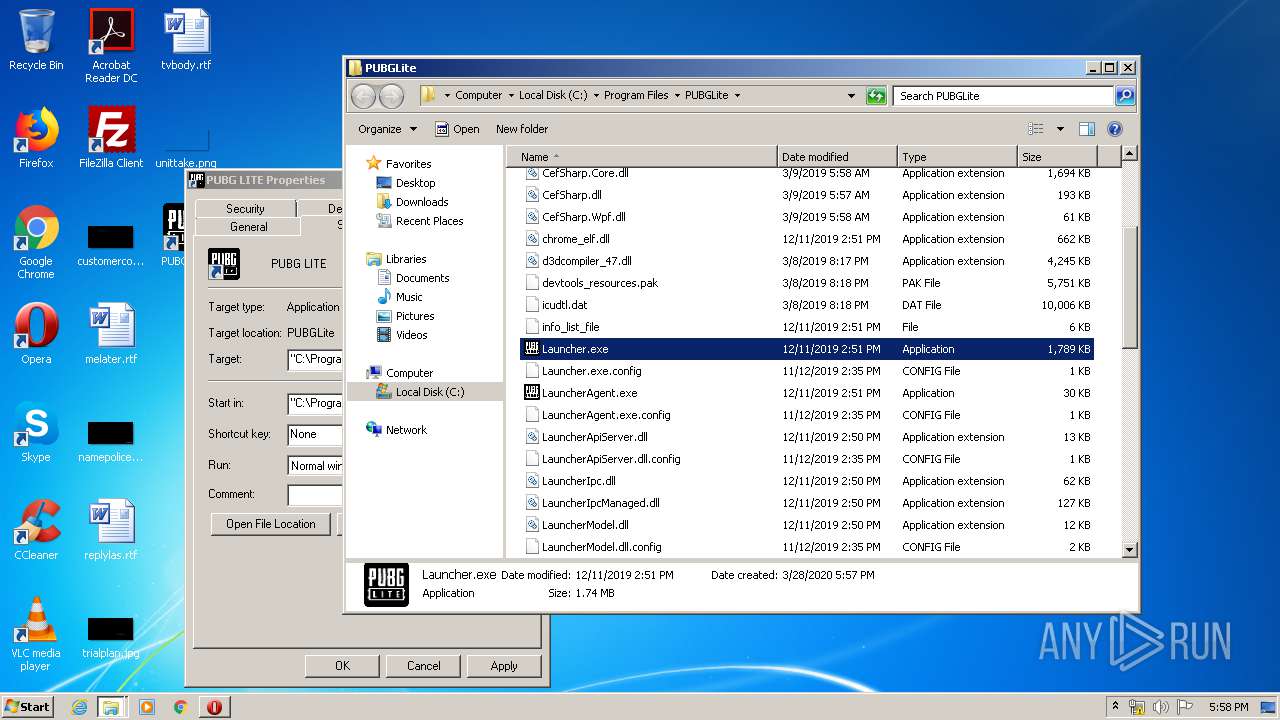Click Search PUBGLite input field
Screen dimensions: 1280x720
tap(1003, 96)
